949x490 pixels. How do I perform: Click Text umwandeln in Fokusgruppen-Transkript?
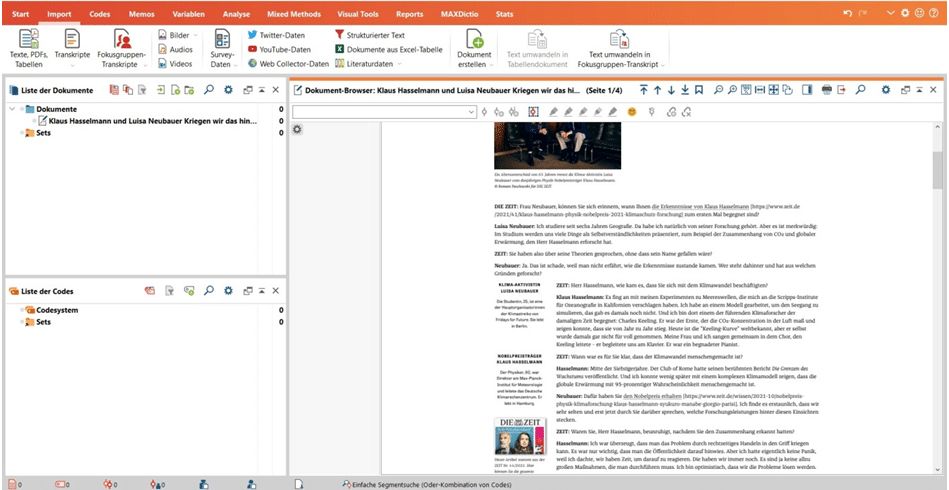[620, 48]
